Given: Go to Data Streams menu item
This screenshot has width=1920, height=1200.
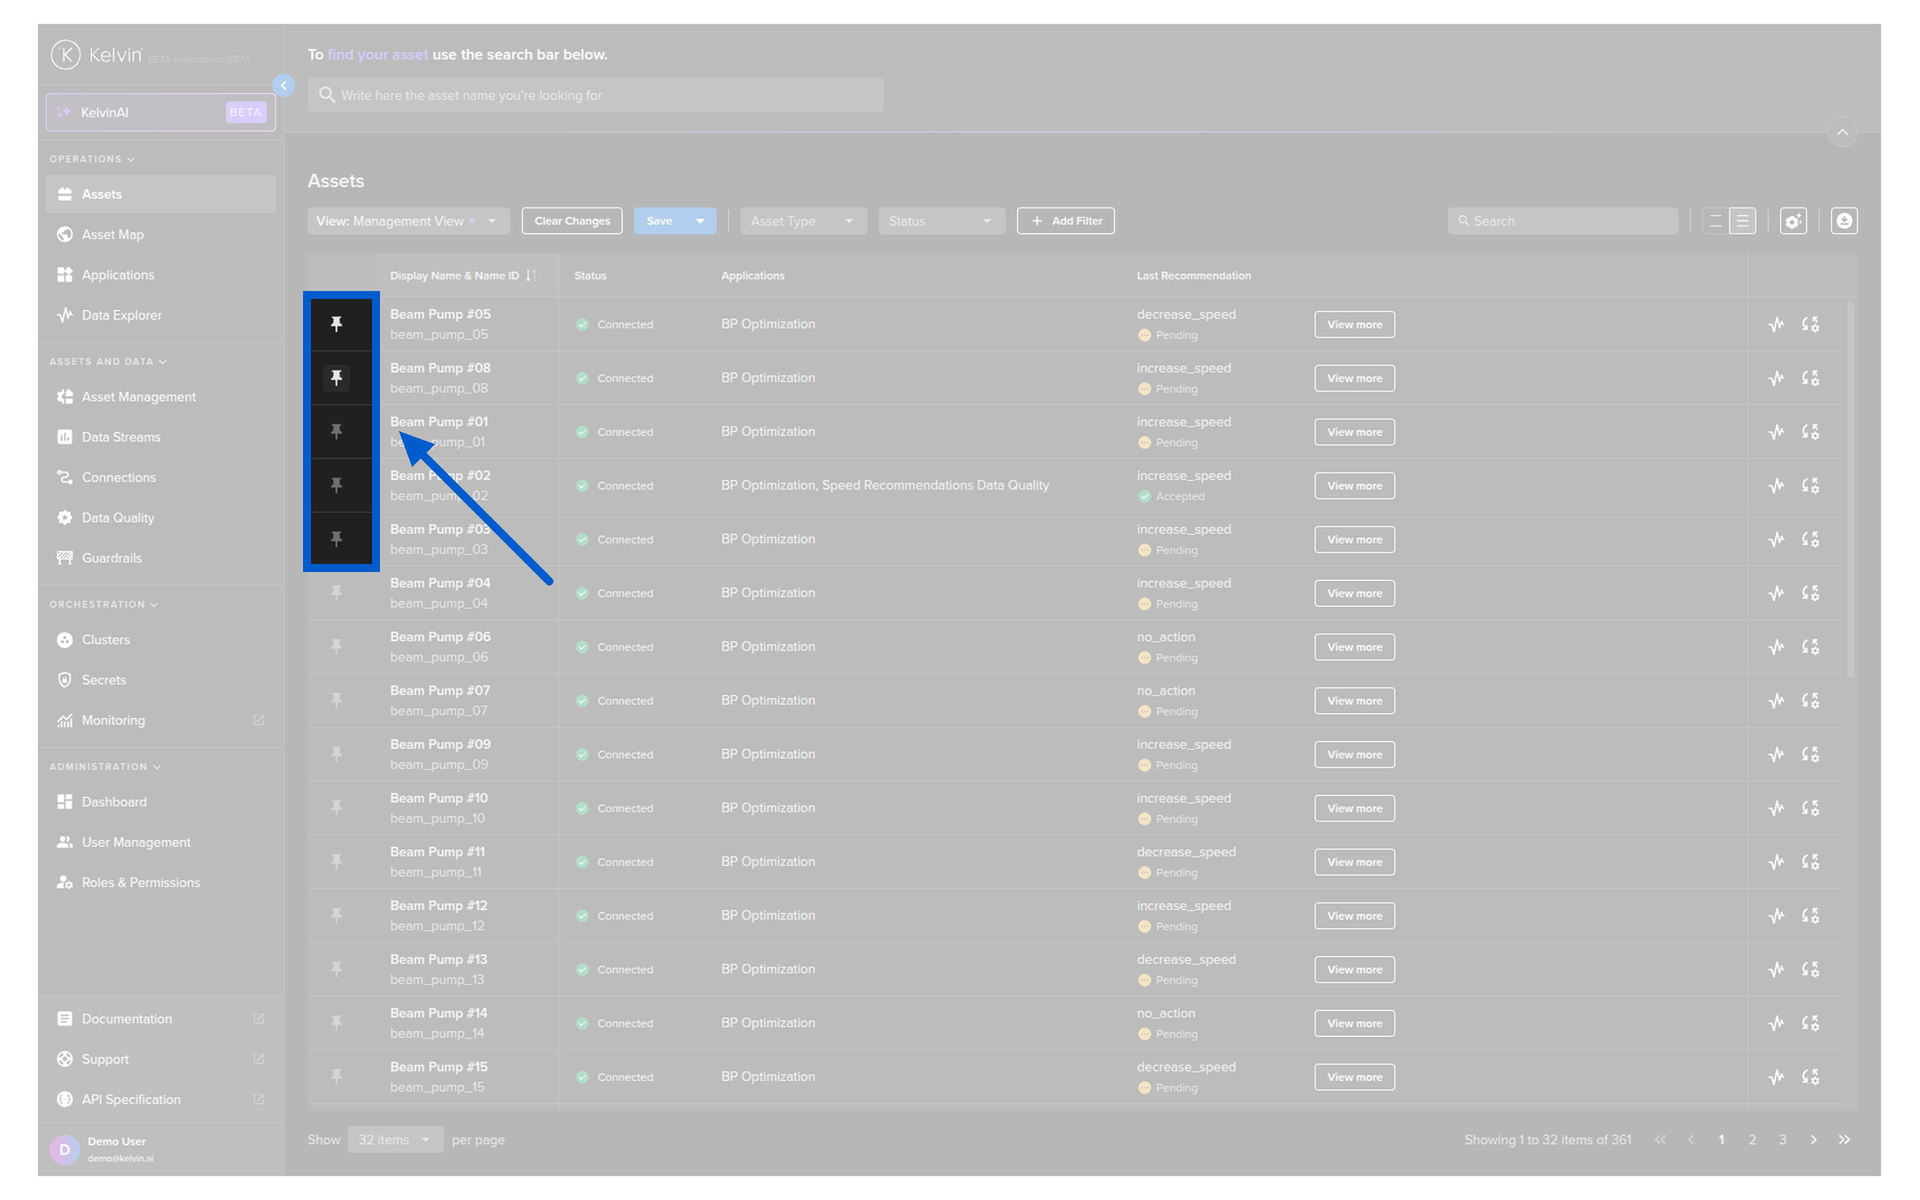Looking at the screenshot, I should [121, 437].
